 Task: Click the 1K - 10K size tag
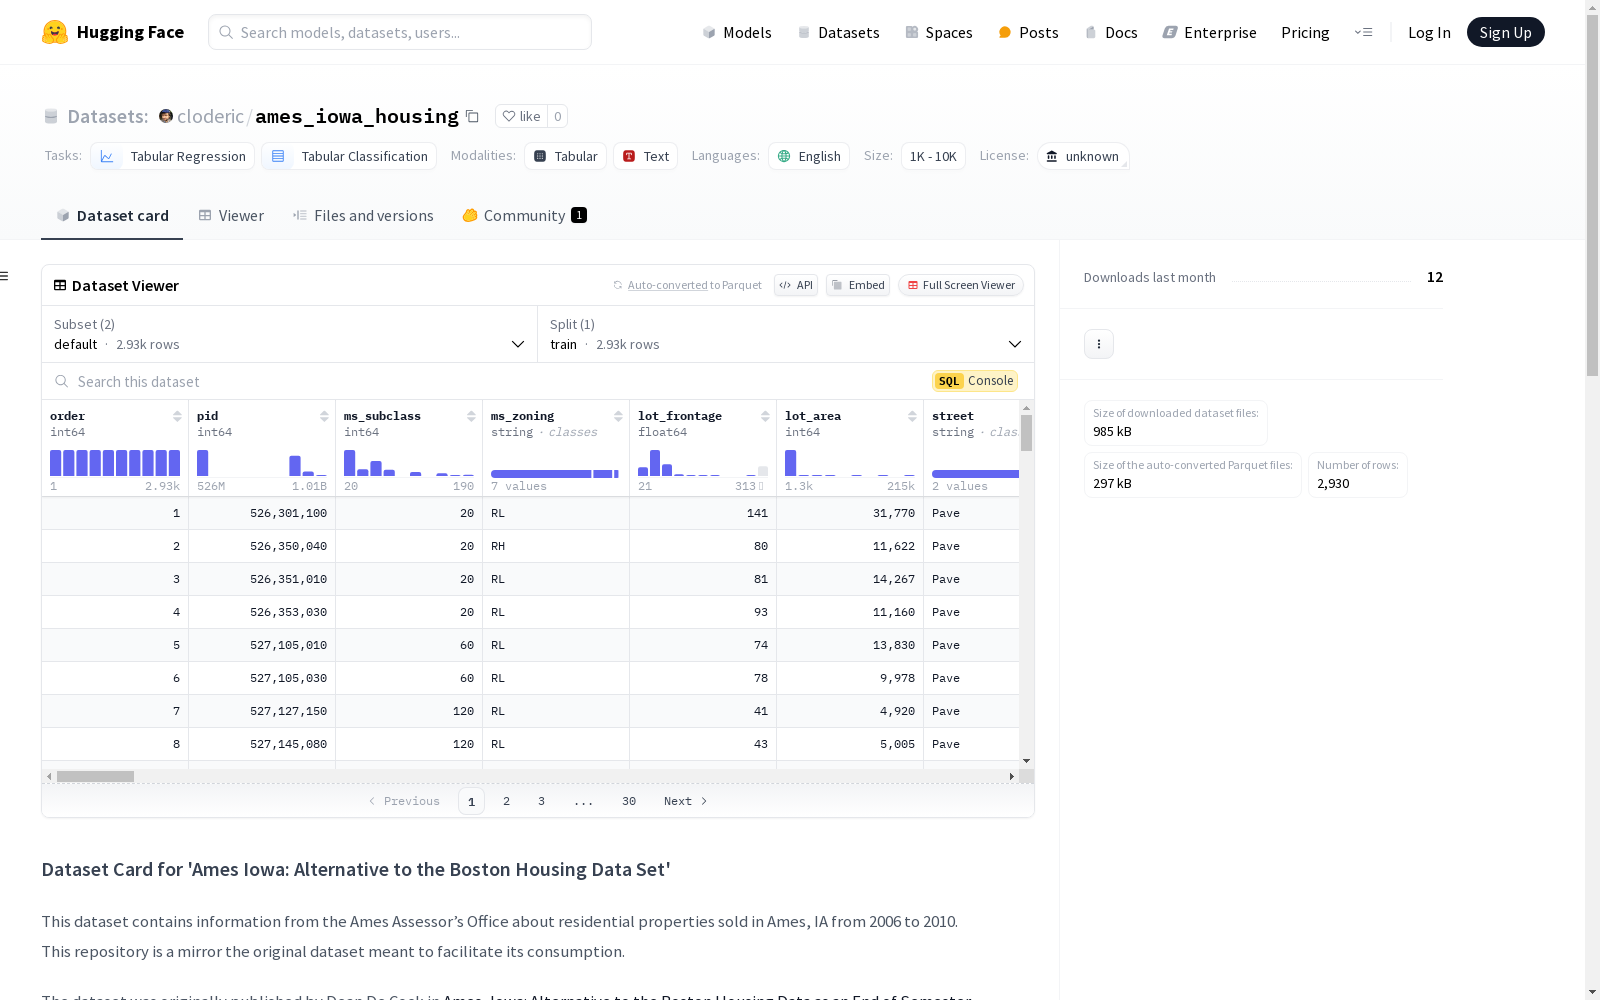[x=933, y=156]
